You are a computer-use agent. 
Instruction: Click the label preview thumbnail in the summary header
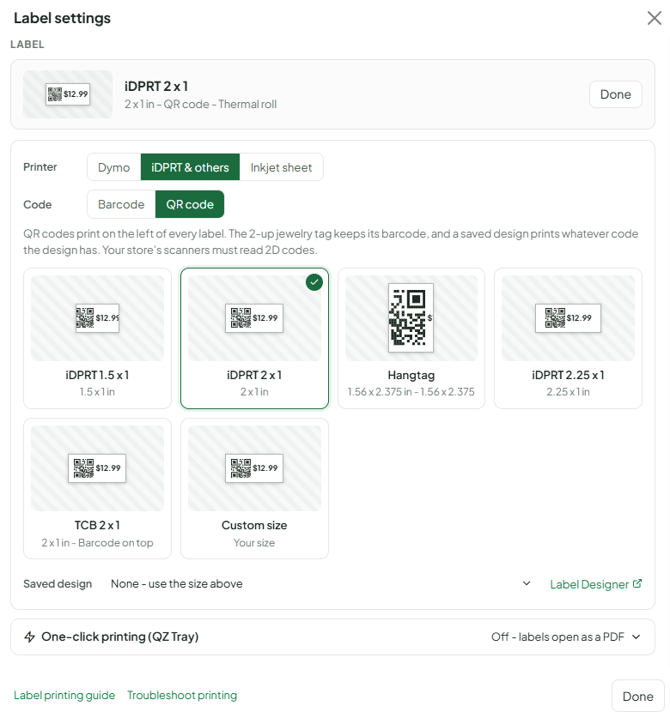point(68,94)
